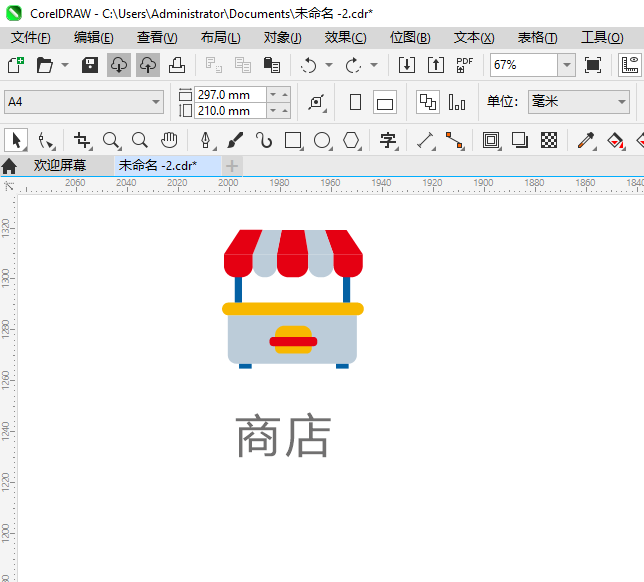
Task: Select the Ellipse tool
Action: pos(322,140)
